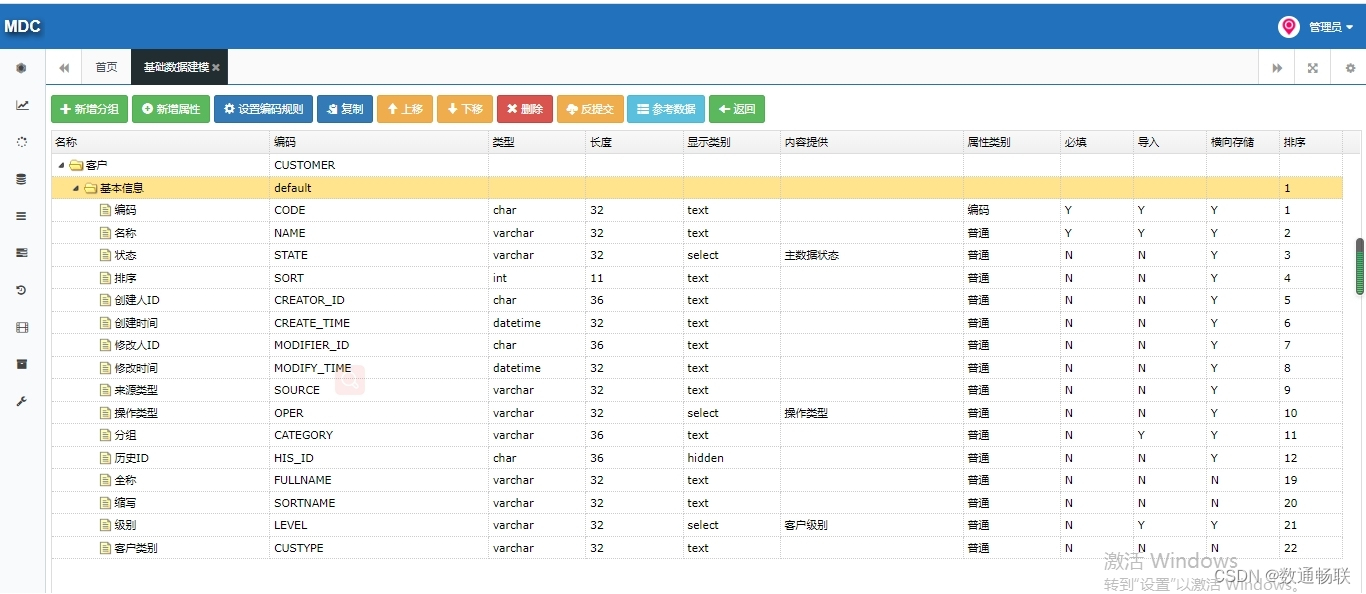Click the 客户级别 content cell
Image resolution: width=1366 pixels, height=594 pixels.
pos(872,525)
